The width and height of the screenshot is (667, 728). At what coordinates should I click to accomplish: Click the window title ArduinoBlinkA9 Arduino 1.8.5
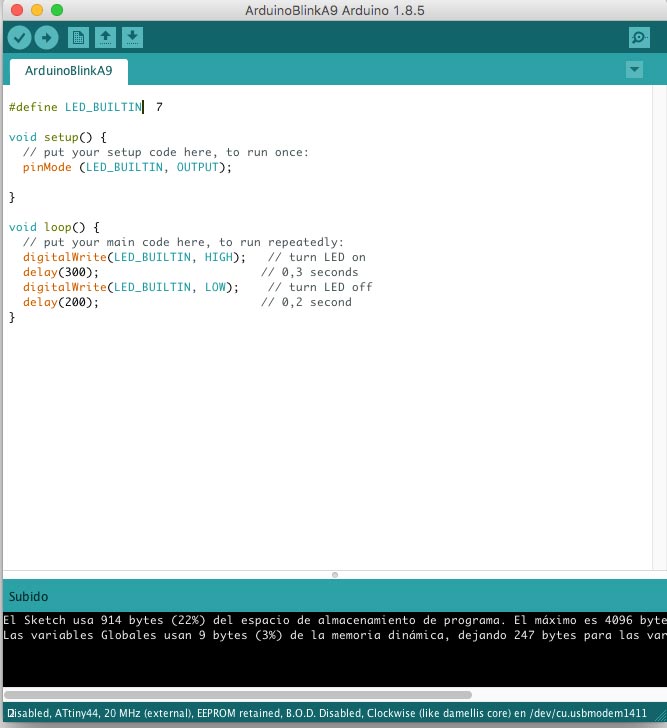[x=335, y=10]
